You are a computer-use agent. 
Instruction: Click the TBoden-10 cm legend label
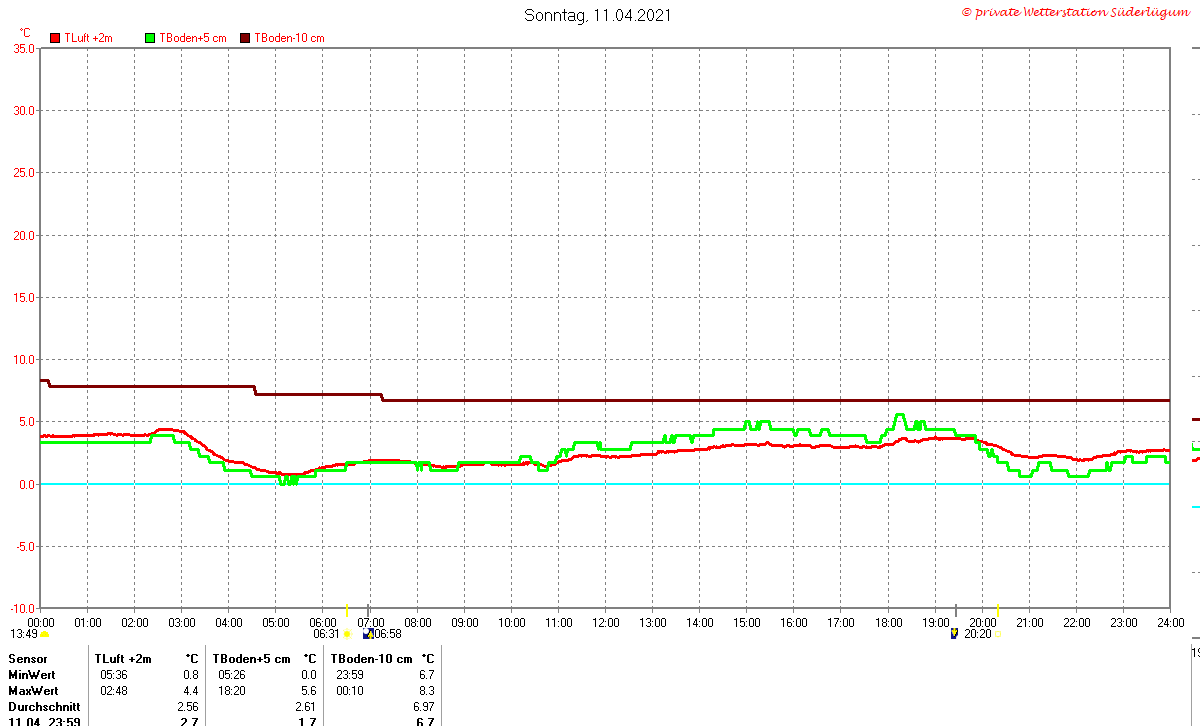pos(289,38)
